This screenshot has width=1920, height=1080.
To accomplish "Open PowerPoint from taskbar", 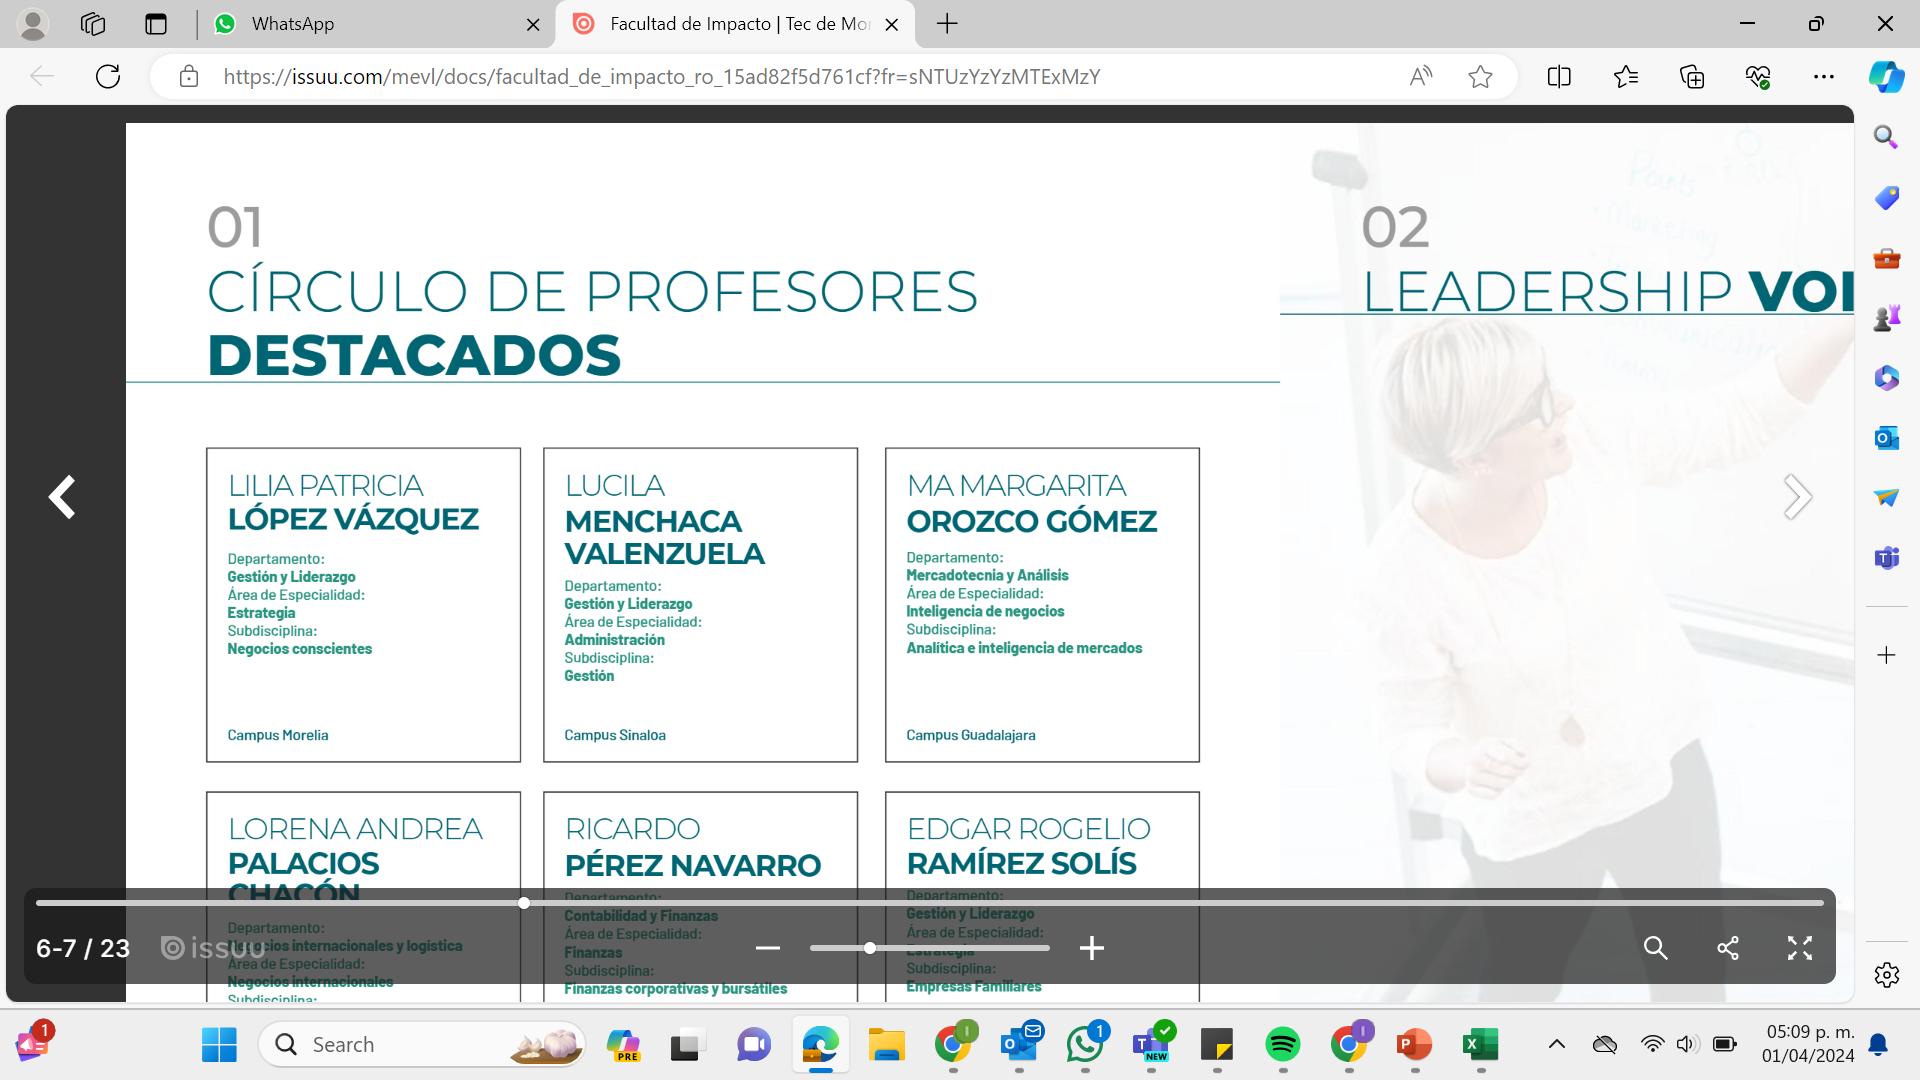I will (x=1415, y=1045).
